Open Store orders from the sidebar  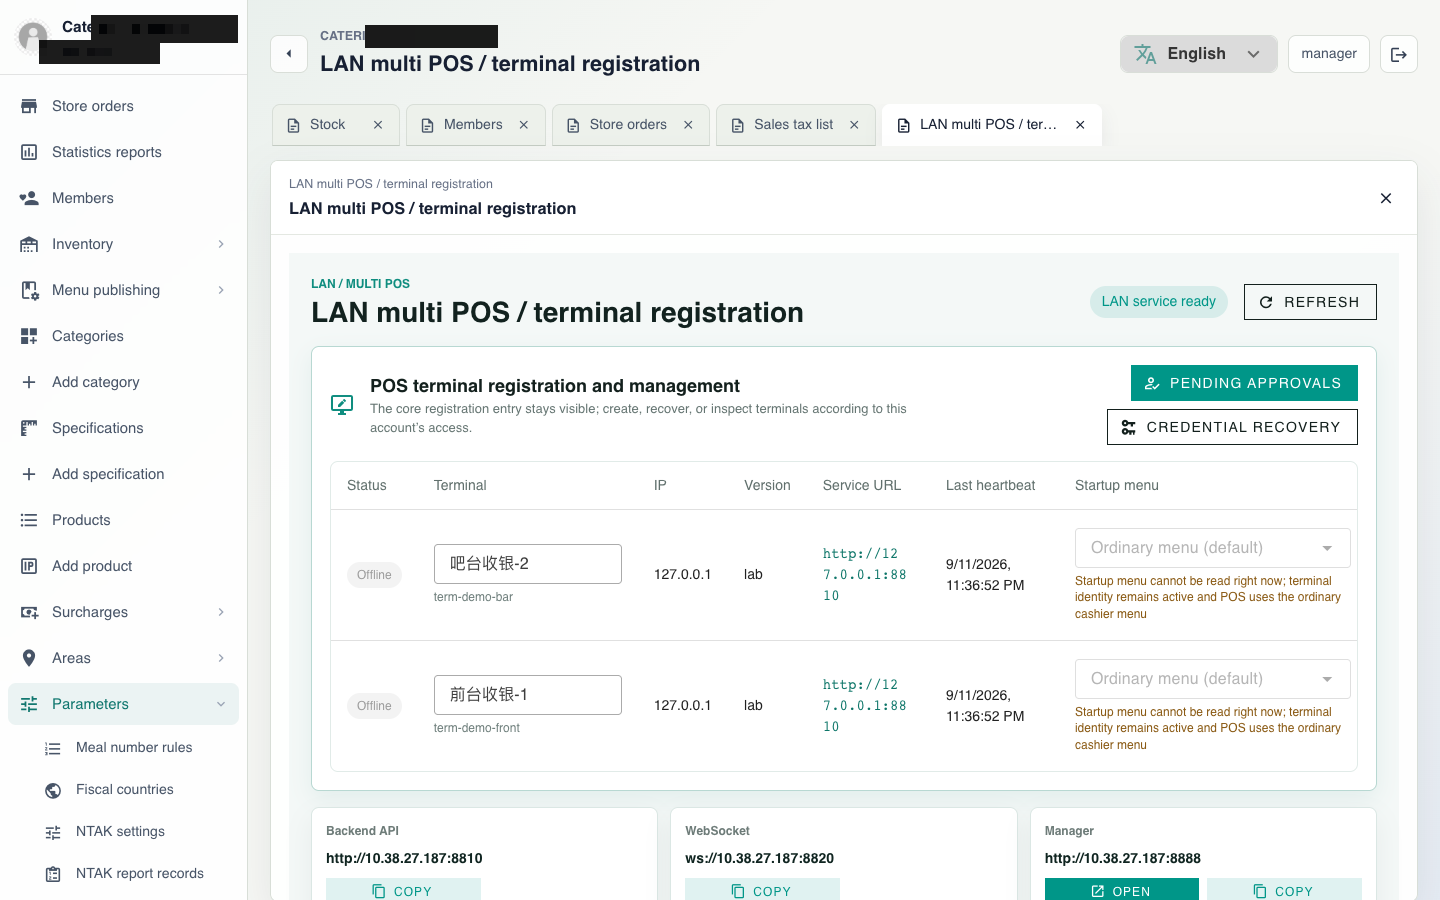(x=123, y=106)
